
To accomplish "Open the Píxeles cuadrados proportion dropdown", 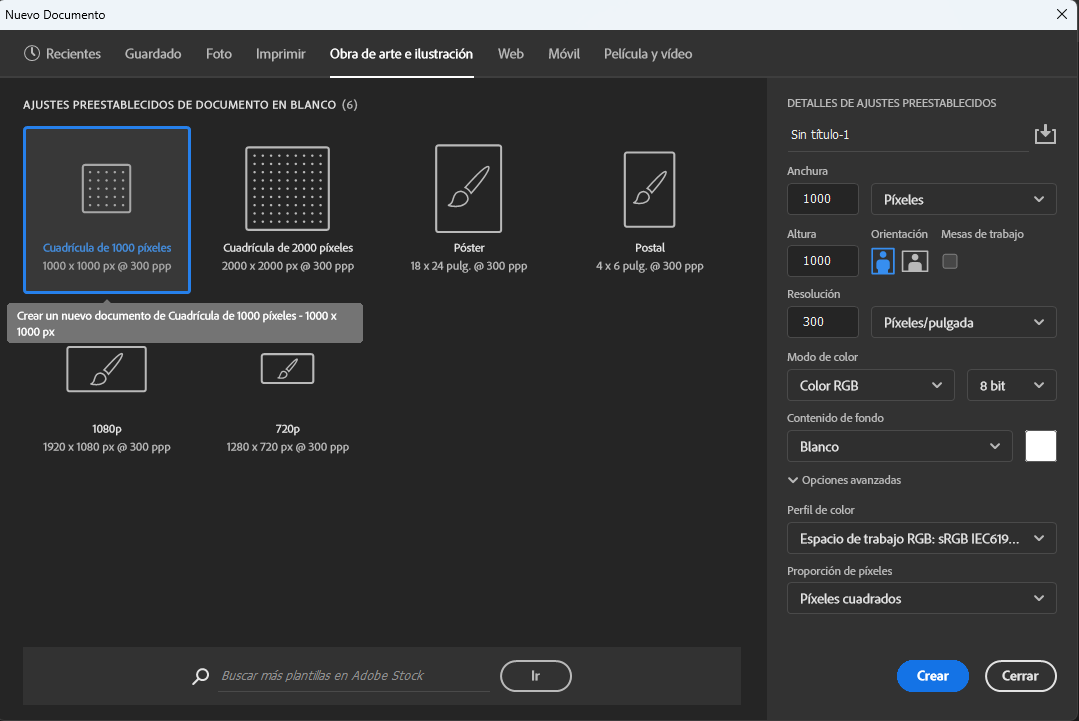I will [x=921, y=599].
